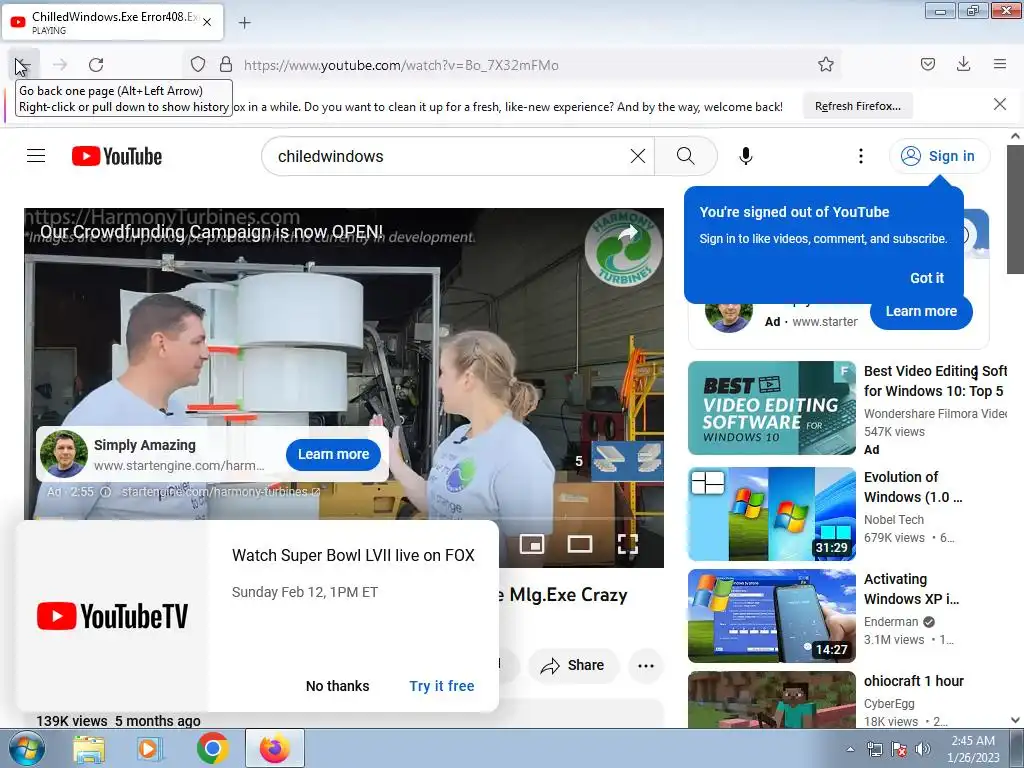This screenshot has width=1024, height=768.
Task: Open the Firefox application menu
Action: pyautogui.click(x=1000, y=64)
